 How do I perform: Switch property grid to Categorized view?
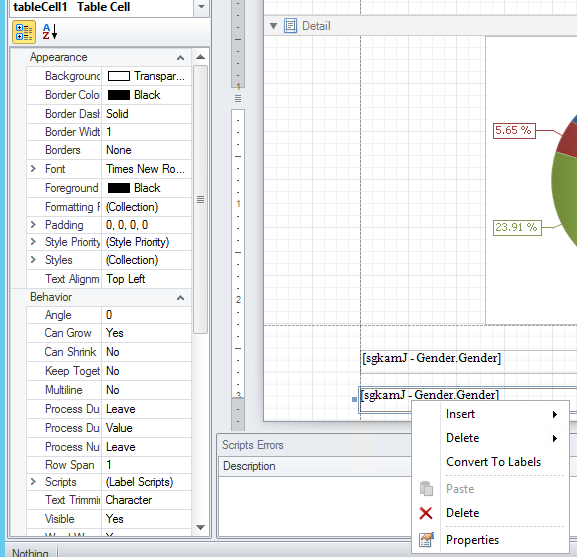pos(24,32)
